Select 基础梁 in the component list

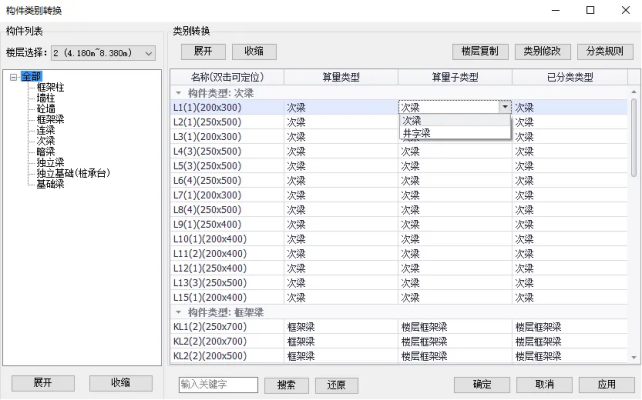pos(51,184)
